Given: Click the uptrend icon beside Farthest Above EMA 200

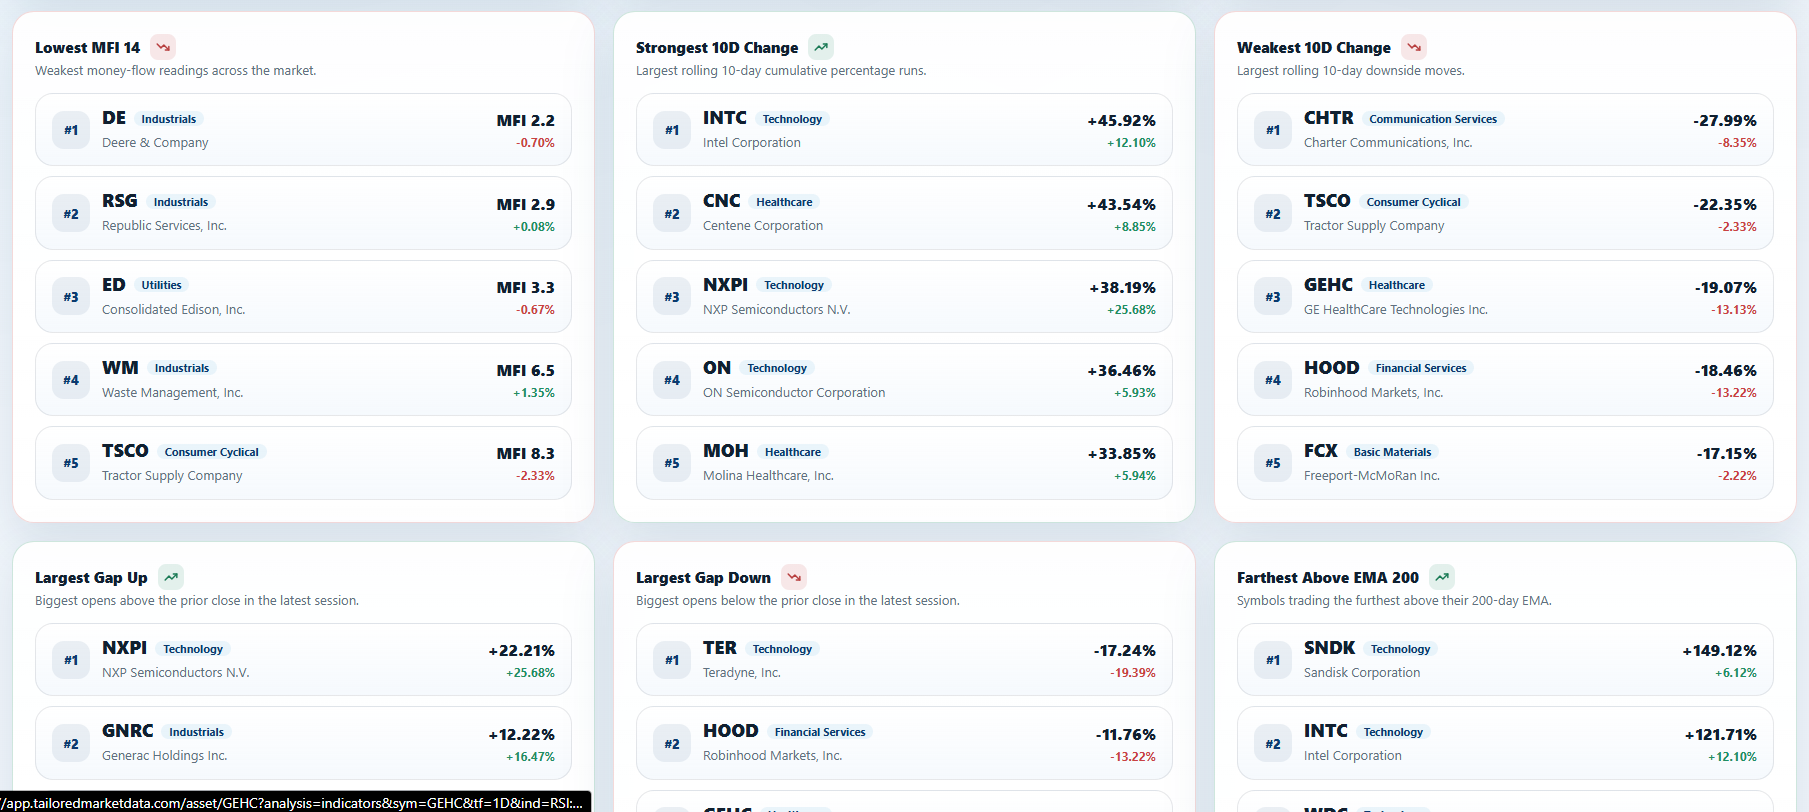Looking at the screenshot, I should (x=1442, y=577).
